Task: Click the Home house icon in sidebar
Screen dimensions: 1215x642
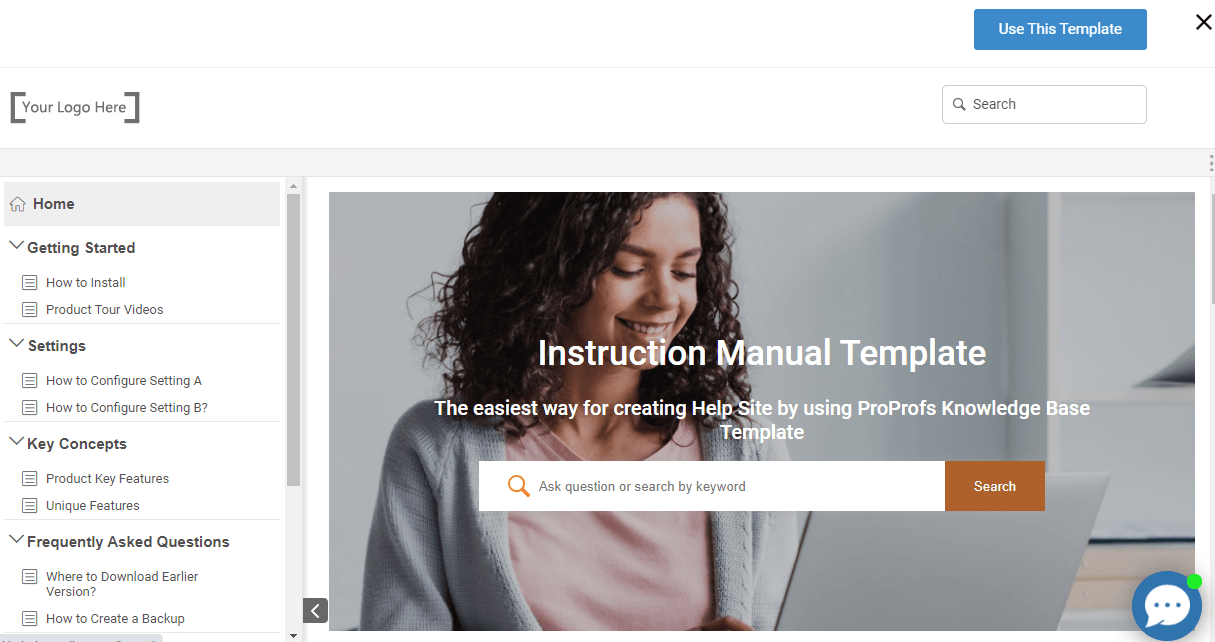Action: [17, 204]
